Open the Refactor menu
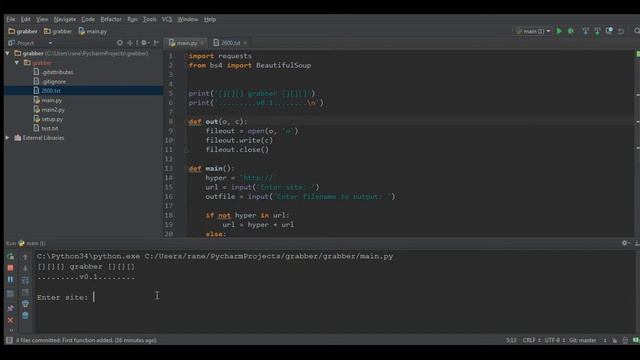This screenshot has width=640, height=360. coord(111,19)
